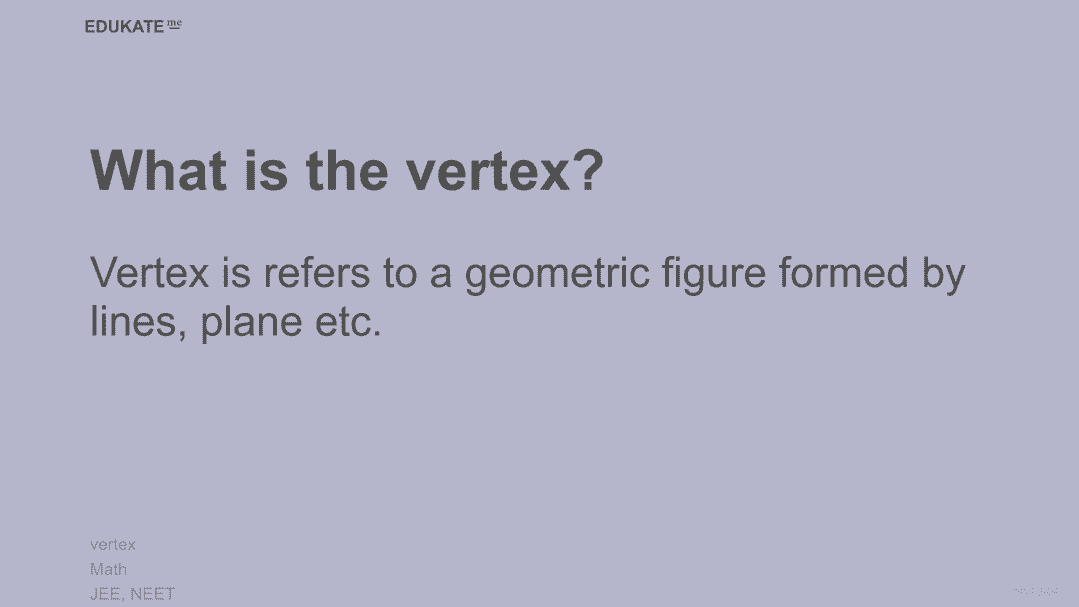Image resolution: width=1079 pixels, height=607 pixels.
Task: Click the word 'vertex?' in the heading
Action: (x=505, y=170)
